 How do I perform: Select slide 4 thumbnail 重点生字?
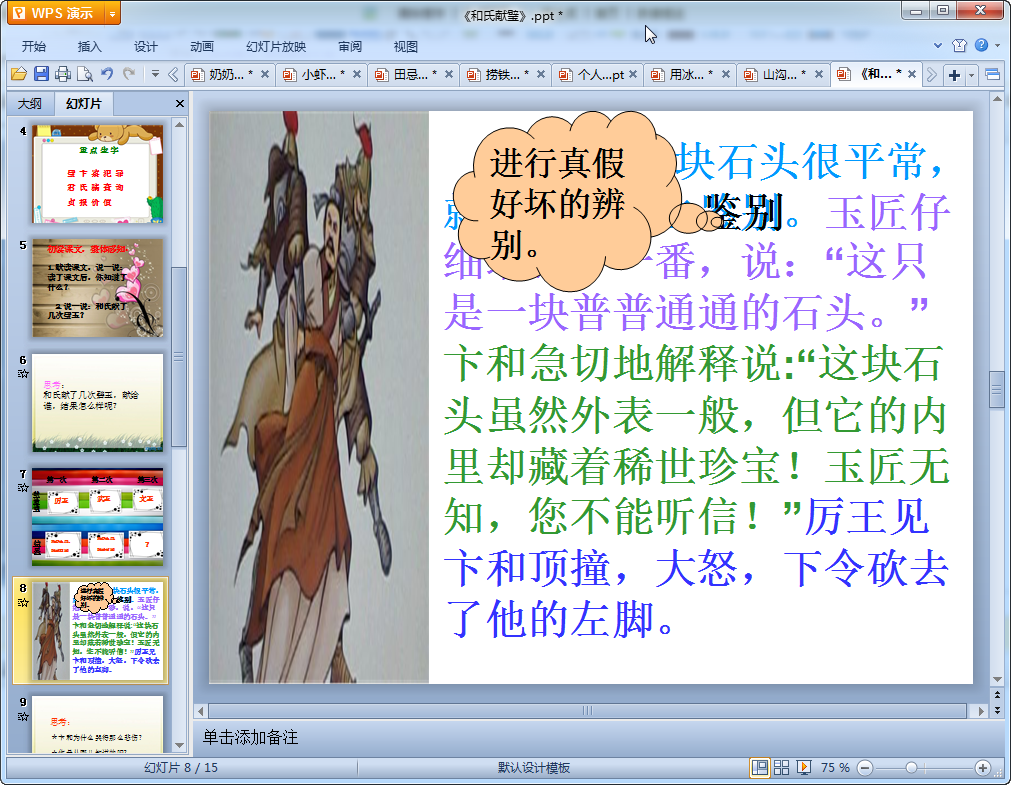tap(97, 174)
